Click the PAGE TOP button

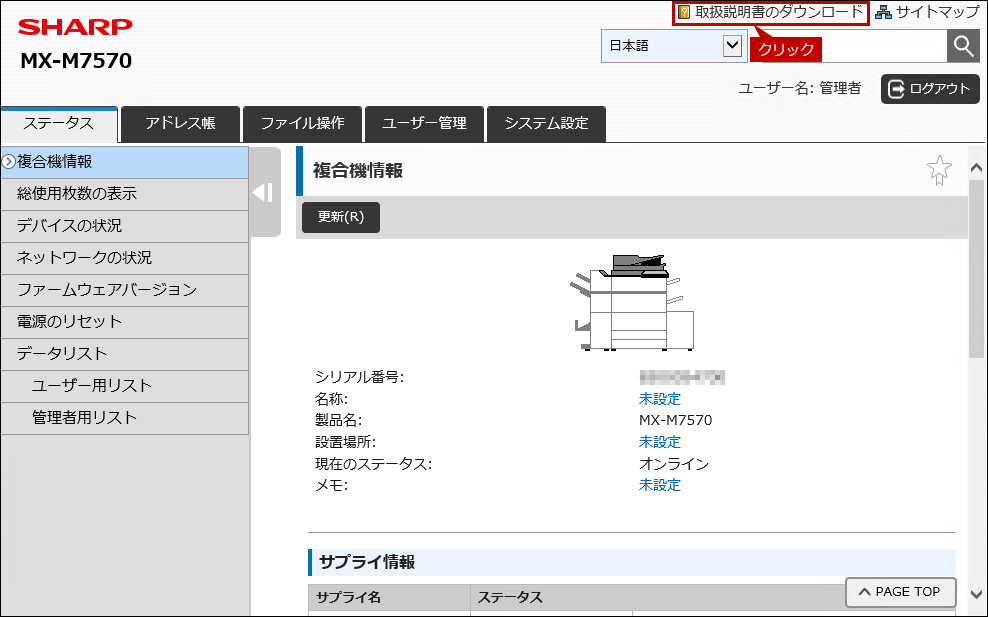click(x=900, y=592)
